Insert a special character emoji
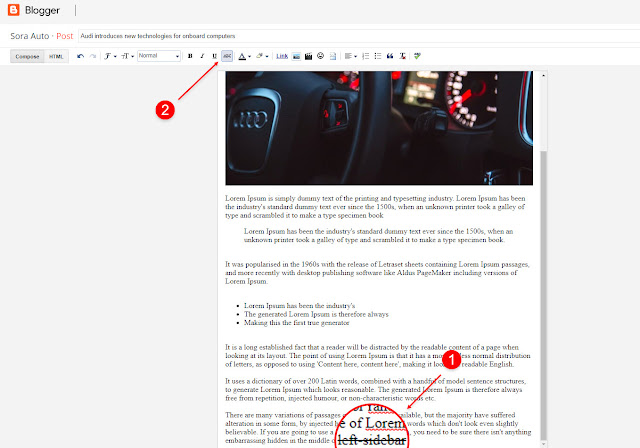Screen dimensions: 640x448 (320, 56)
